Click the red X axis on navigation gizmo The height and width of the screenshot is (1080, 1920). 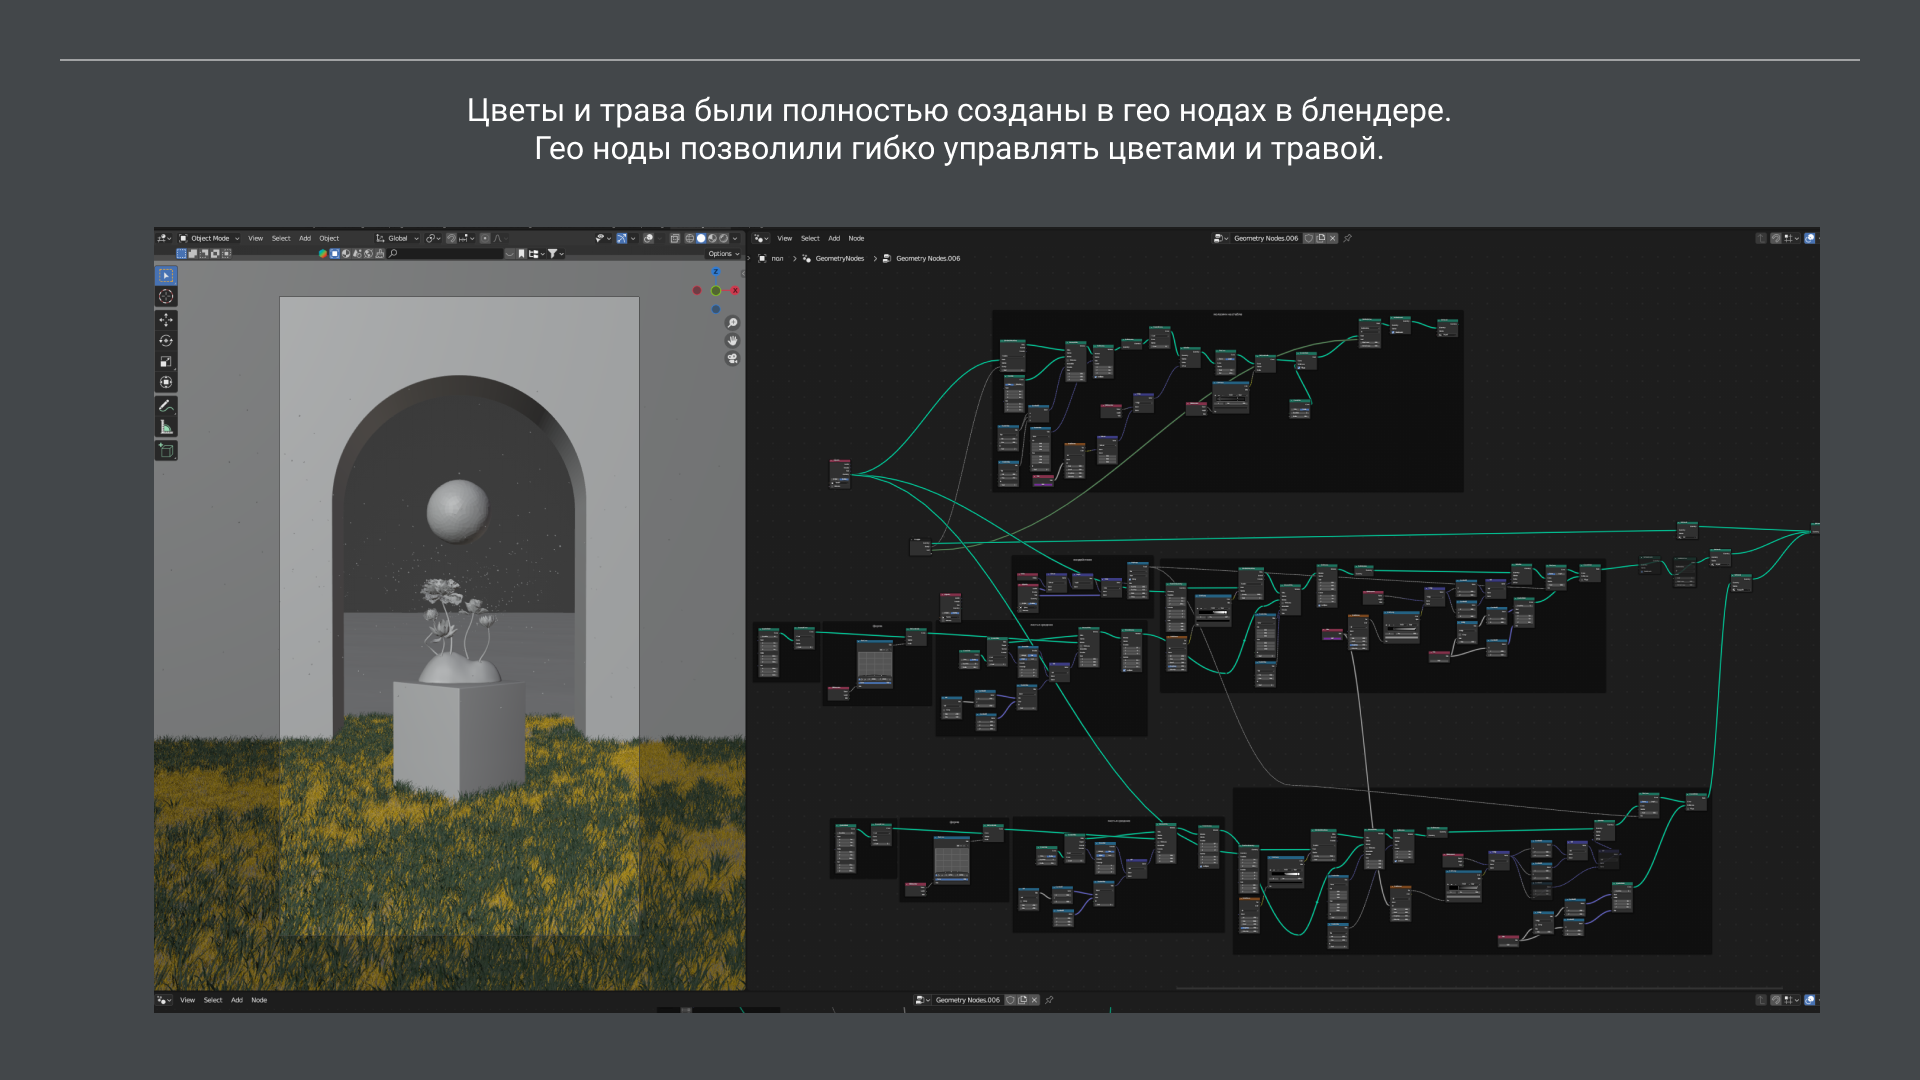735,291
